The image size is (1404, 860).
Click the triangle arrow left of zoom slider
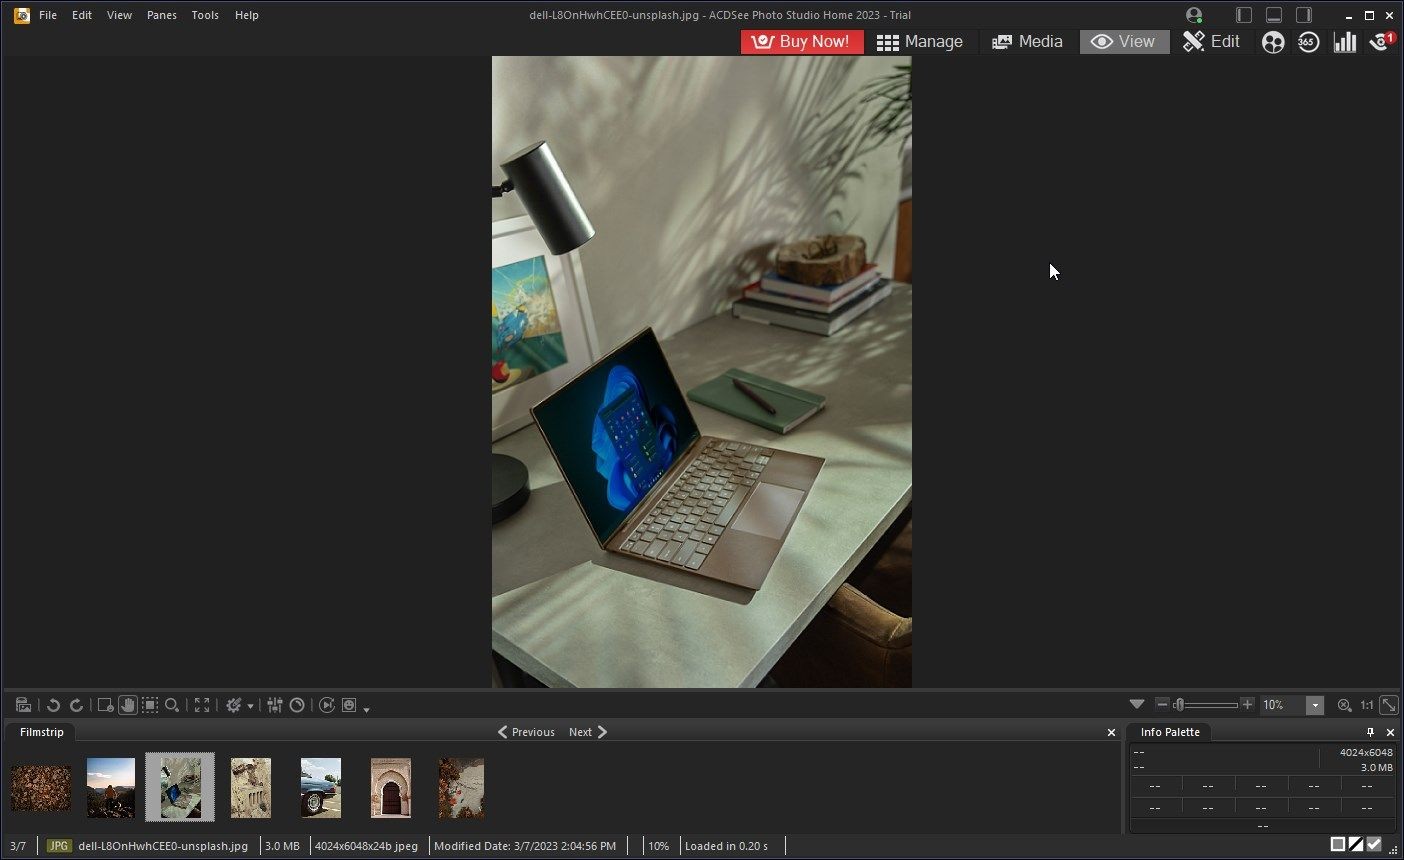click(1137, 705)
